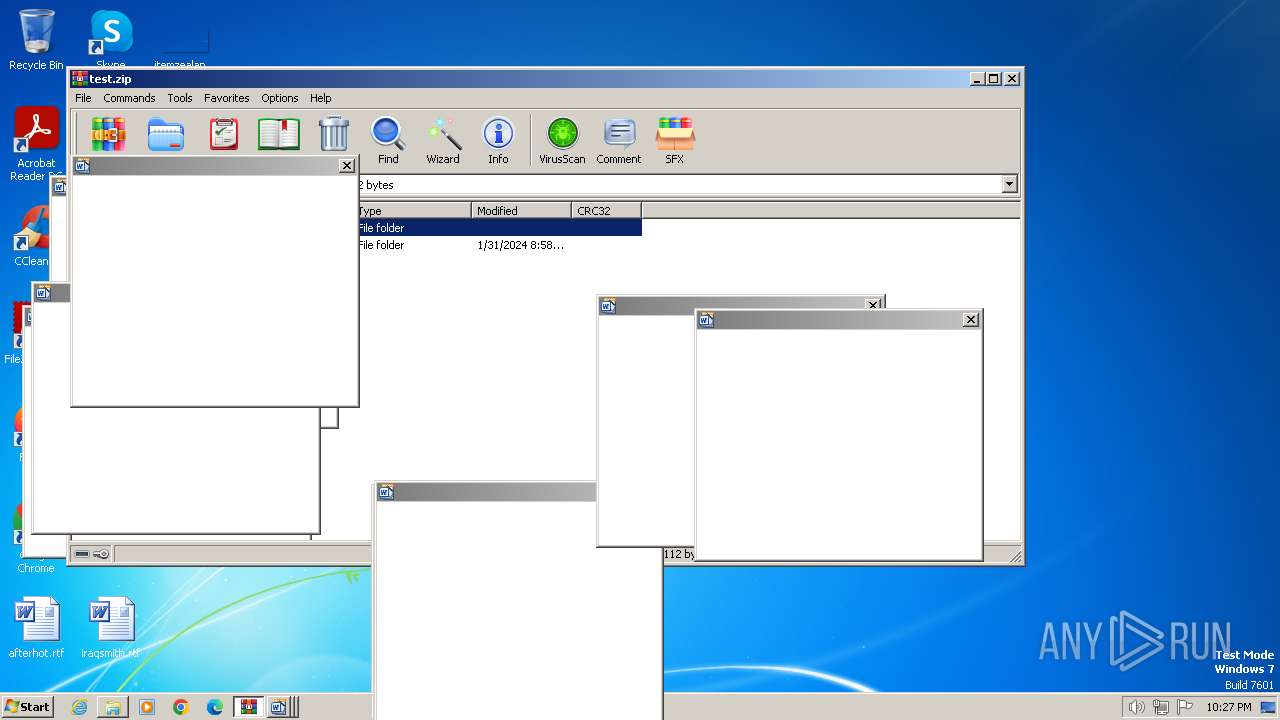The height and width of the screenshot is (720, 1280).
Task: Open the Action Center flag icon
Action: point(1185,707)
